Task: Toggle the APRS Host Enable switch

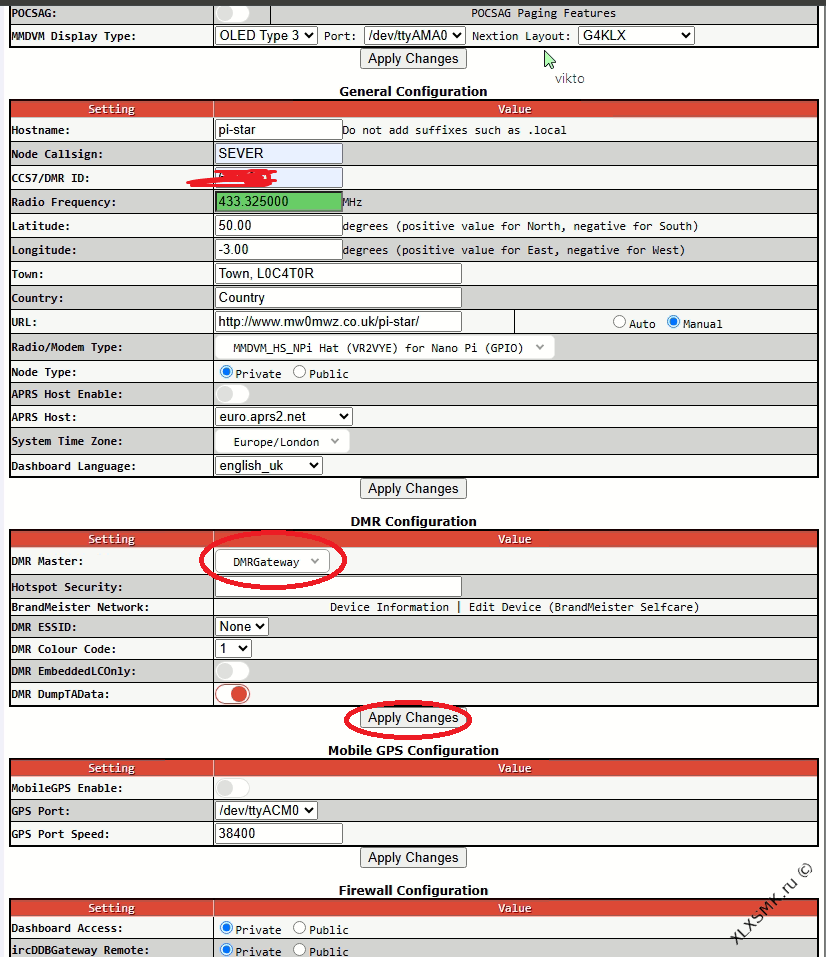Action: tap(233, 394)
